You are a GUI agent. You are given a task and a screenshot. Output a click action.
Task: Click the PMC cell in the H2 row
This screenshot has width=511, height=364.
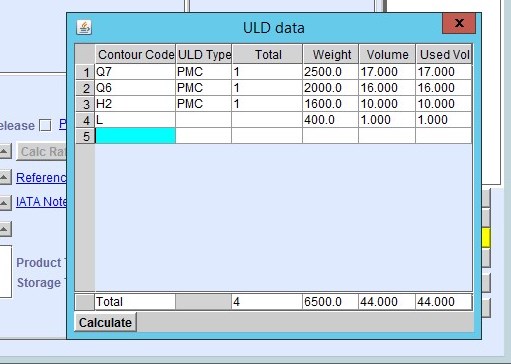coord(204,104)
